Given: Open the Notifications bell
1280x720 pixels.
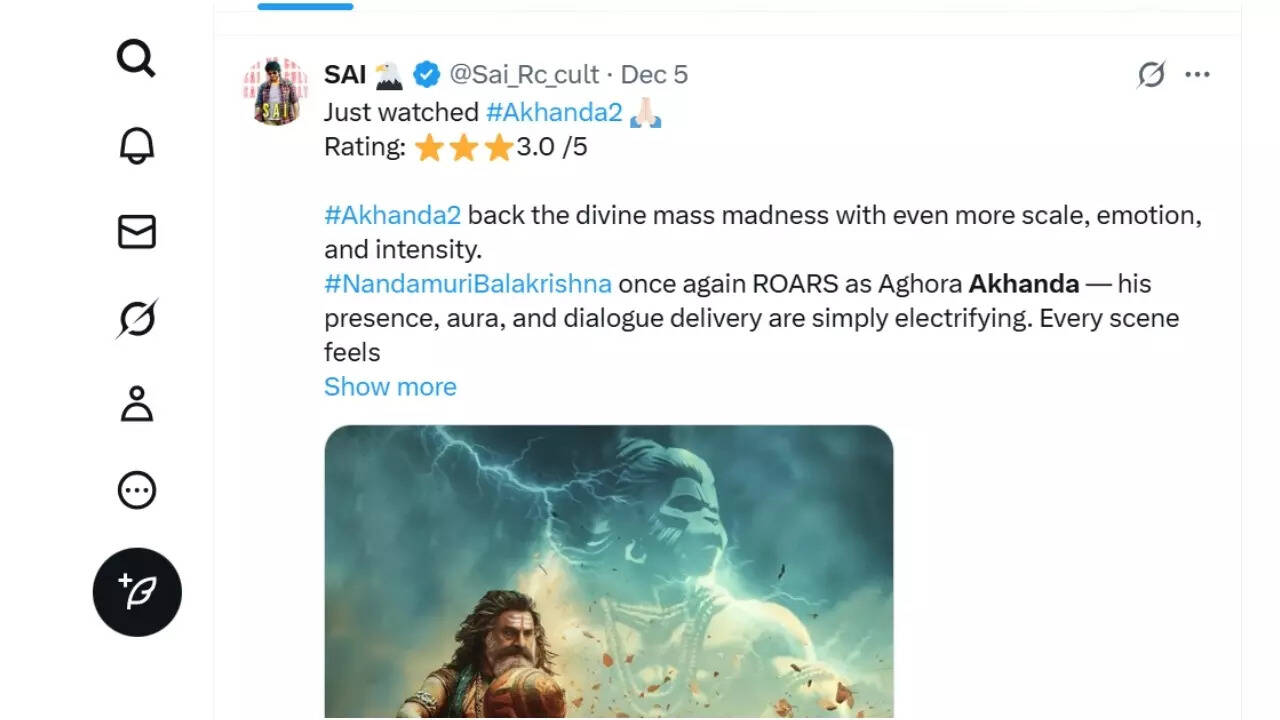Looking at the screenshot, I should pyautogui.click(x=136, y=145).
